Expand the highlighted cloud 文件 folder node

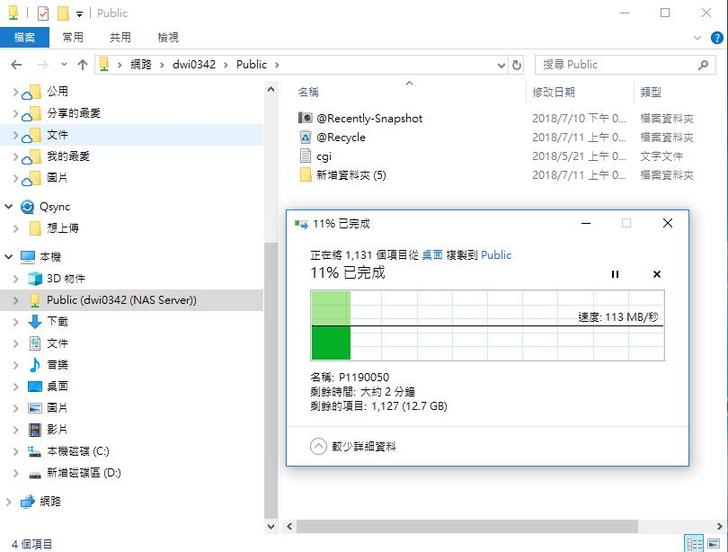point(15,135)
